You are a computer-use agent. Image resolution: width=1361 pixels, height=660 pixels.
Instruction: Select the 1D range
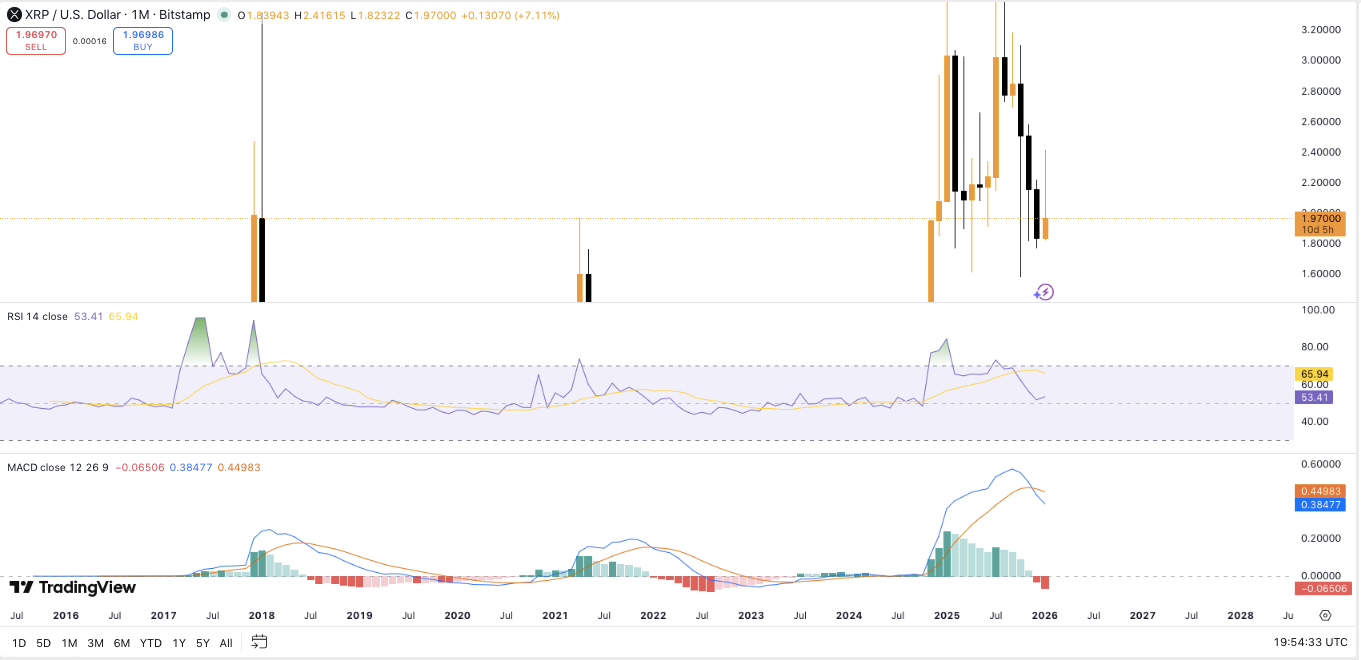click(x=17, y=643)
